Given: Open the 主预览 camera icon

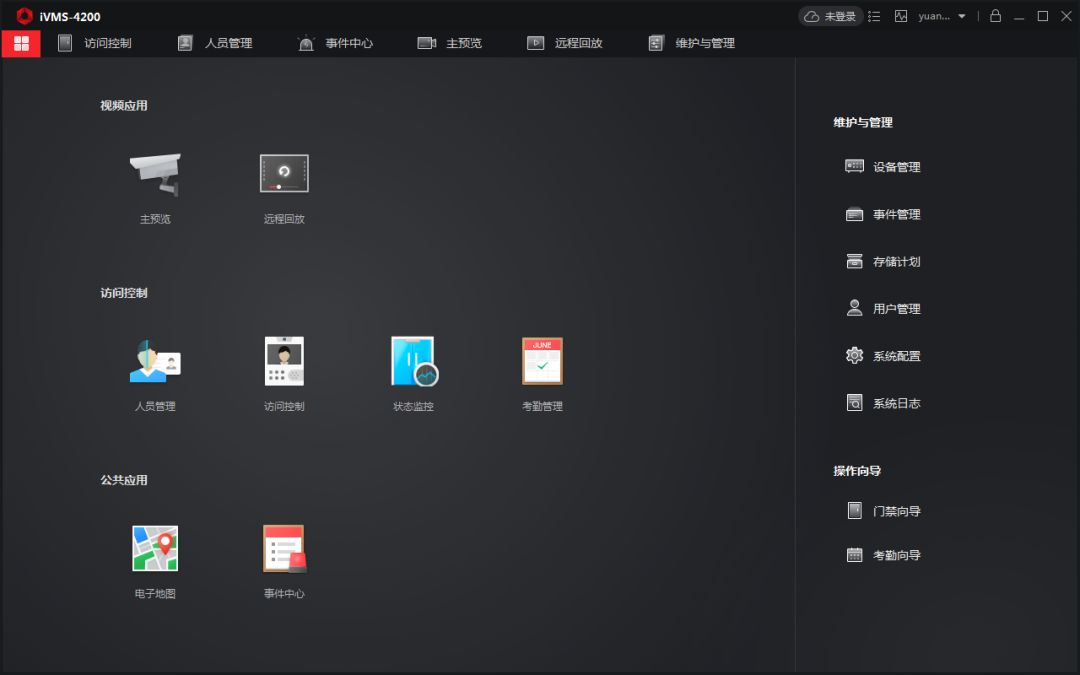Looking at the screenshot, I should coord(155,176).
